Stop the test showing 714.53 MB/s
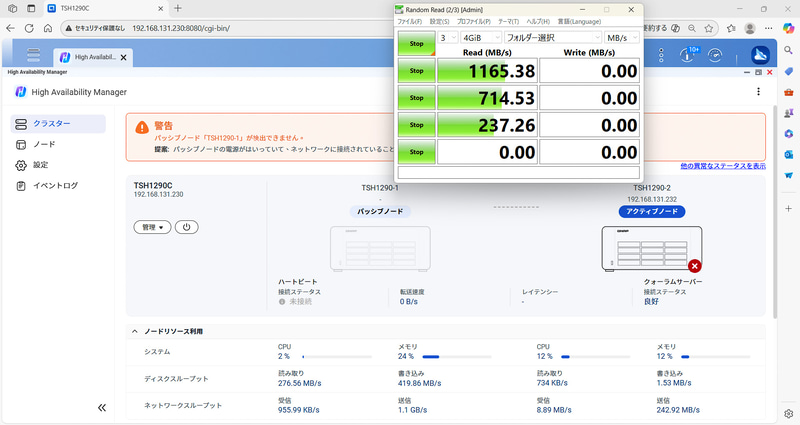Image resolution: width=800 pixels, height=425 pixels. 416,98
